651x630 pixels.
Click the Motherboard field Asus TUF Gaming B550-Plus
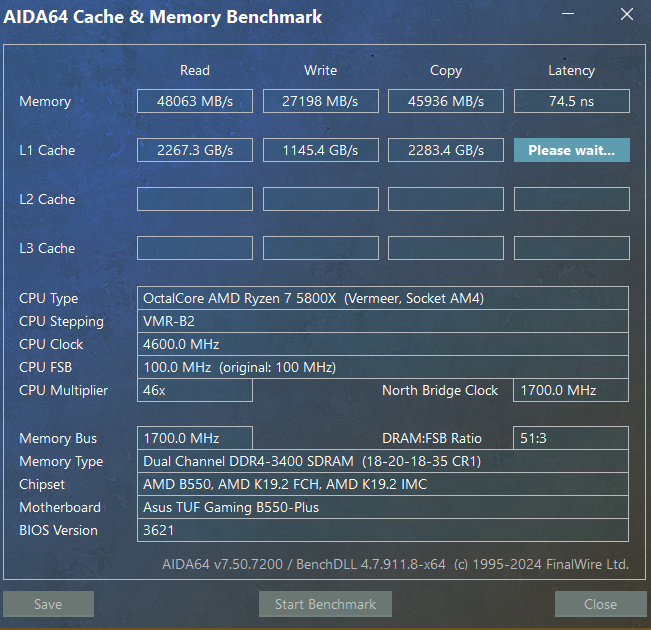383,507
